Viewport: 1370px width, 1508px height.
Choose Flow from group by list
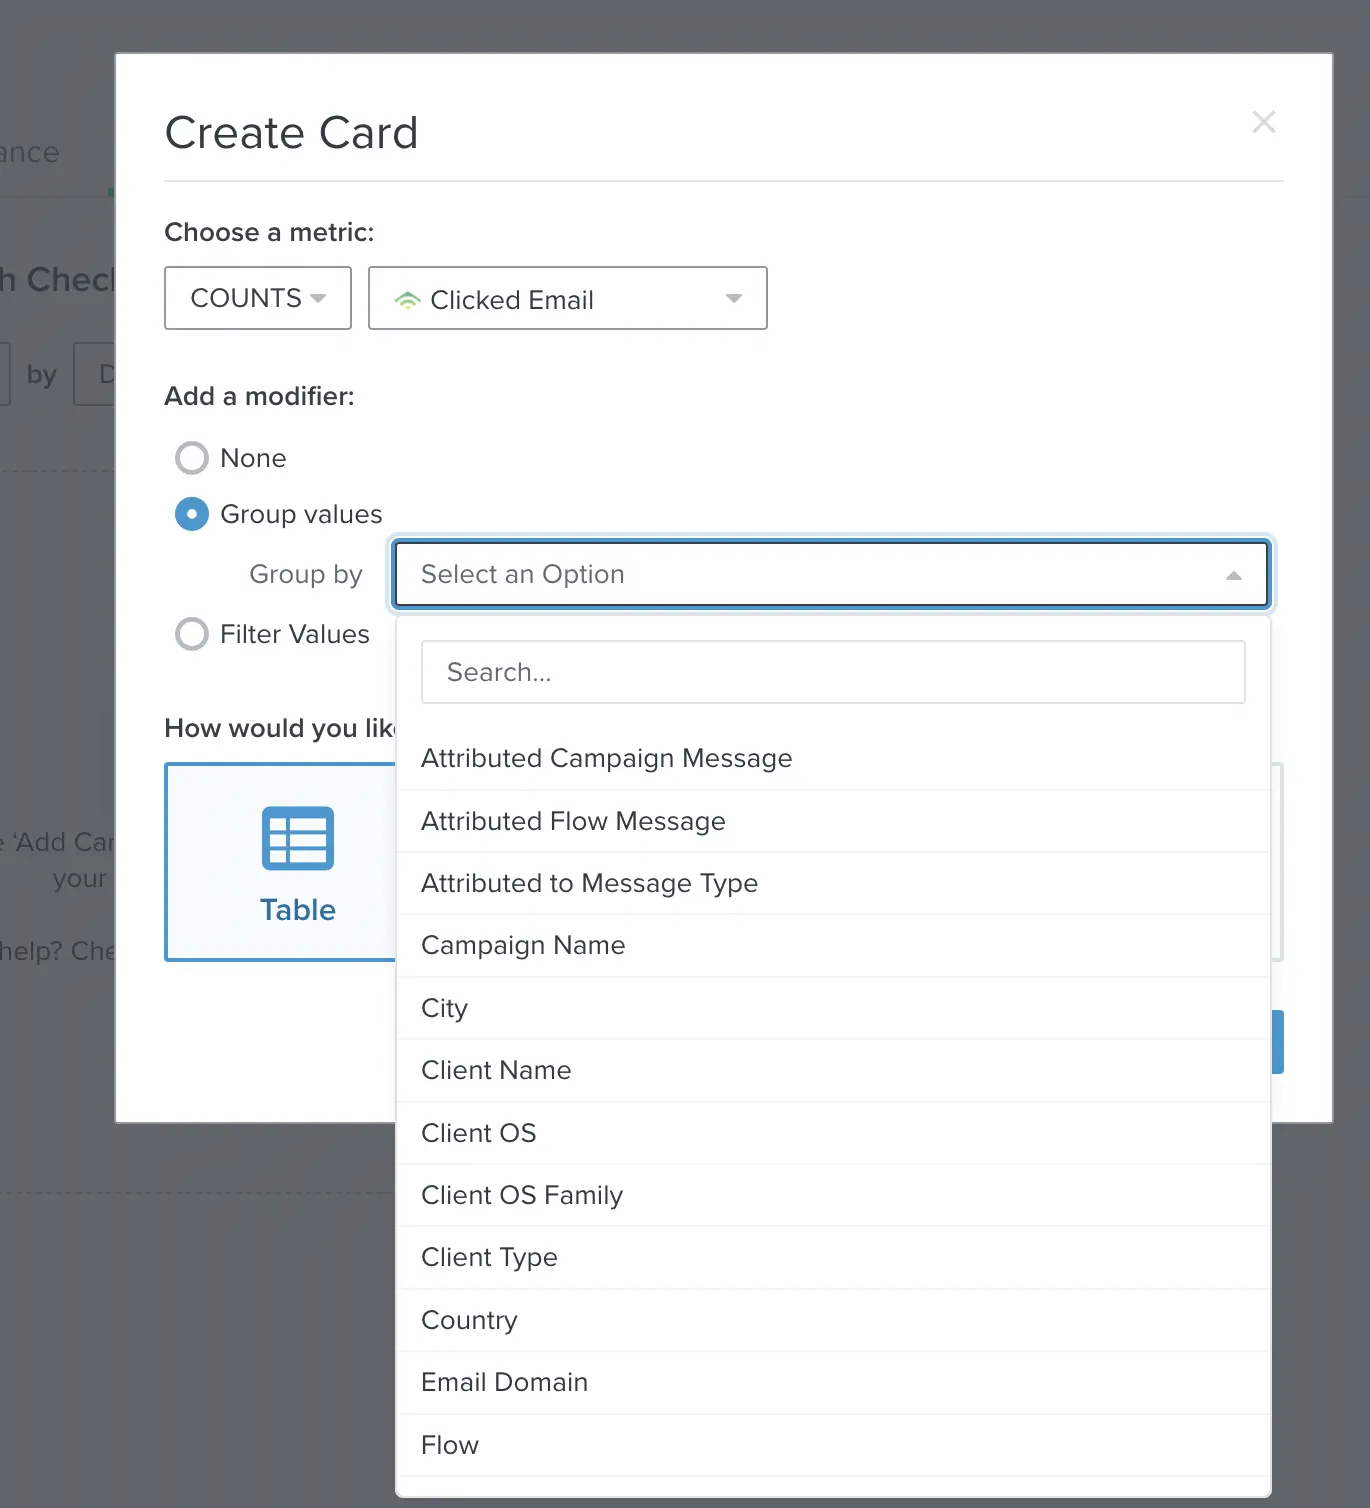tap(833, 1445)
